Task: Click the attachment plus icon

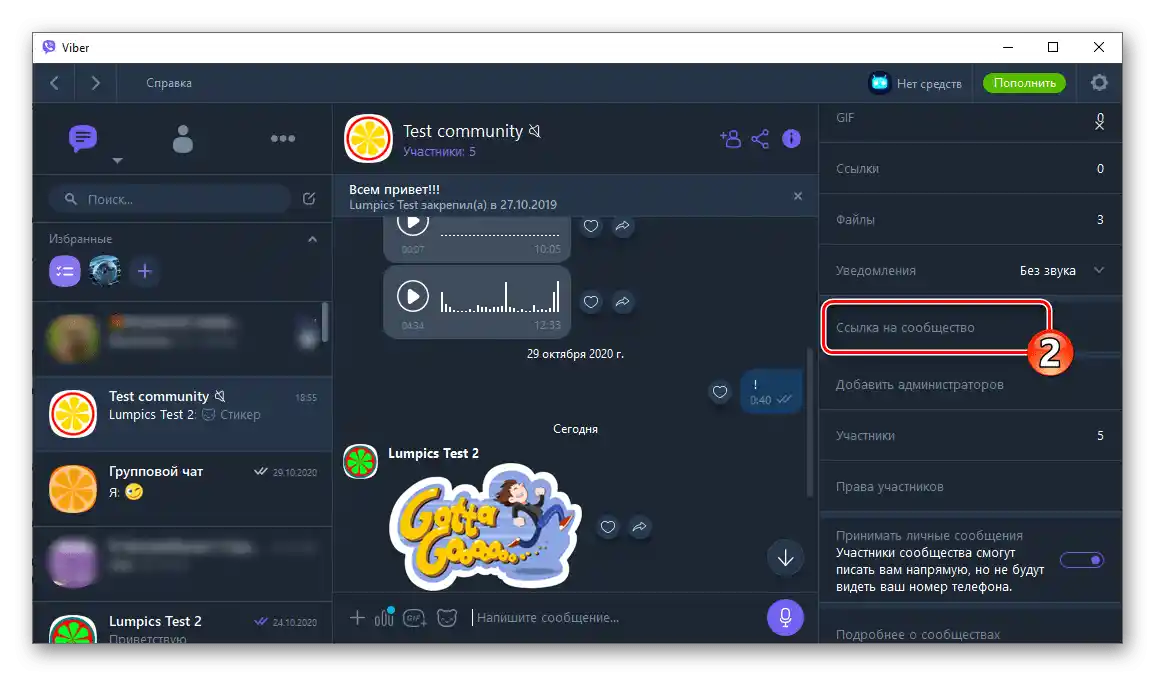Action: coord(357,617)
